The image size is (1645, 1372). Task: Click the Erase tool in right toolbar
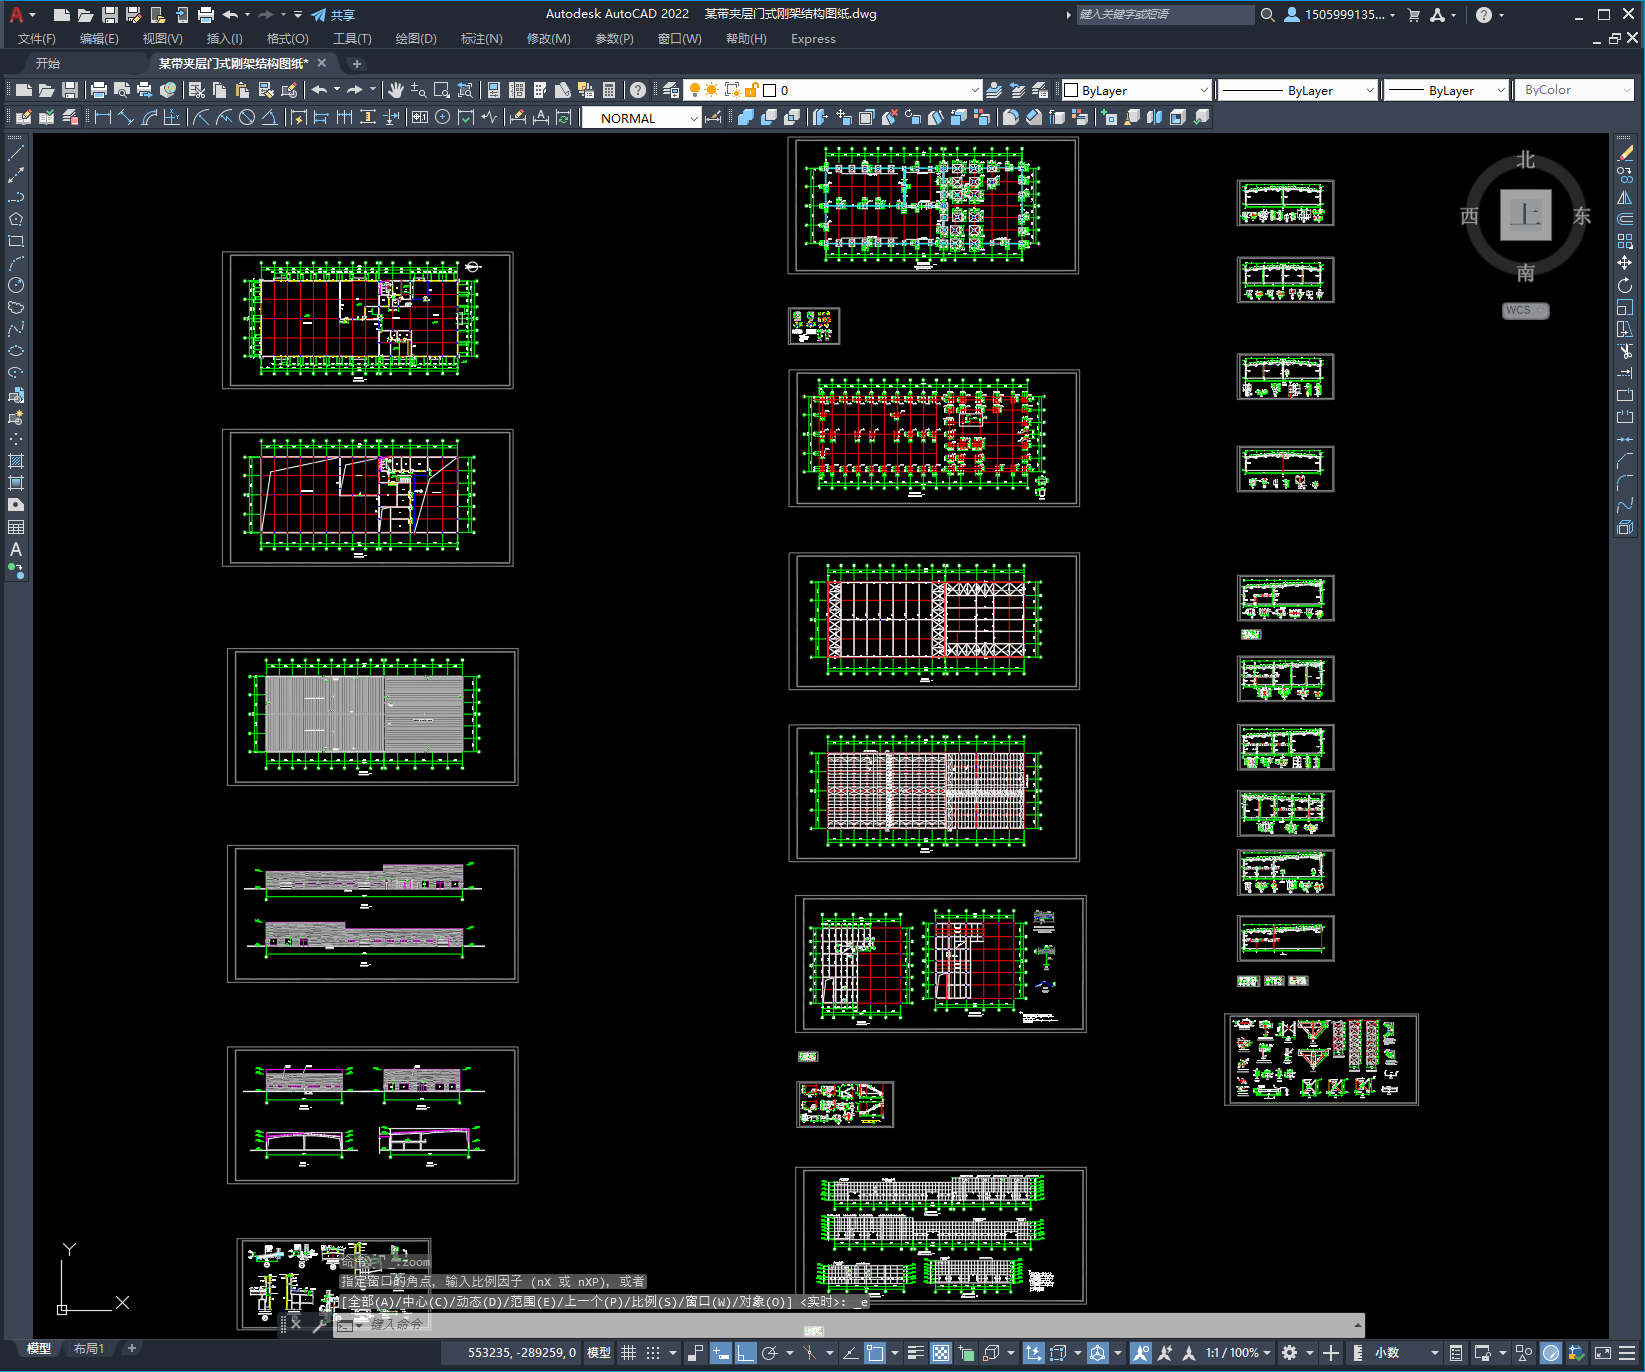(1625, 153)
